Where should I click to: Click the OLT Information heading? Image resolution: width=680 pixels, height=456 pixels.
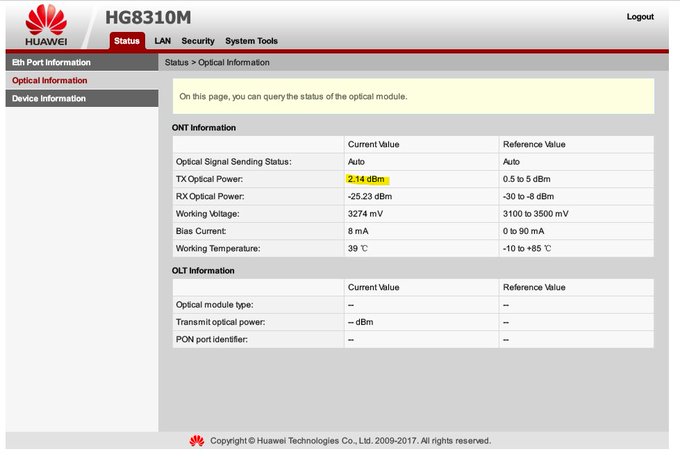203,270
